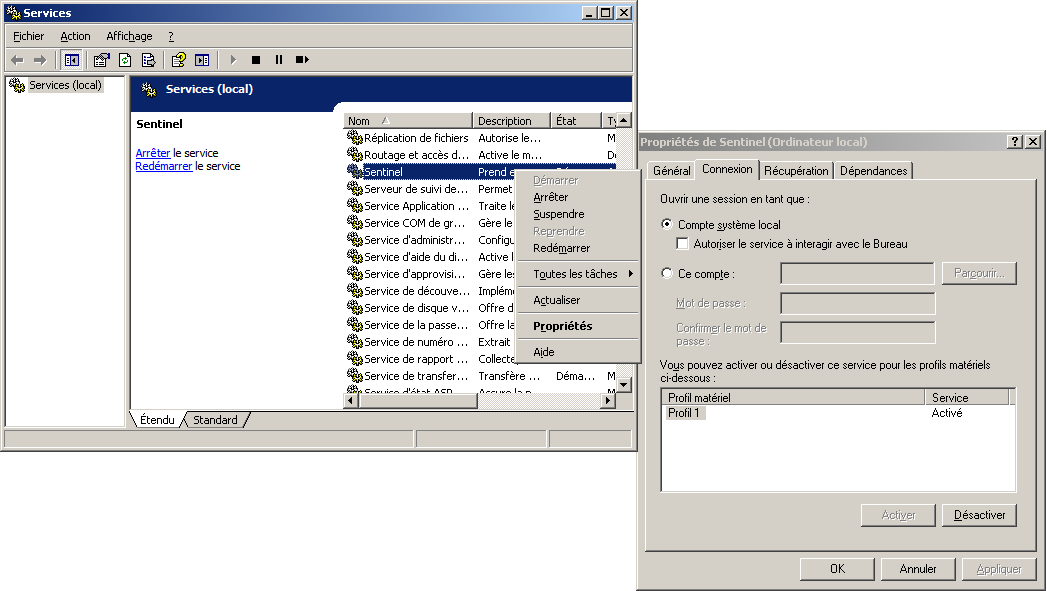Screen dimensions: 1047x591
Task: Click gear icon of Réplication de fichiers row
Action: coord(355,138)
